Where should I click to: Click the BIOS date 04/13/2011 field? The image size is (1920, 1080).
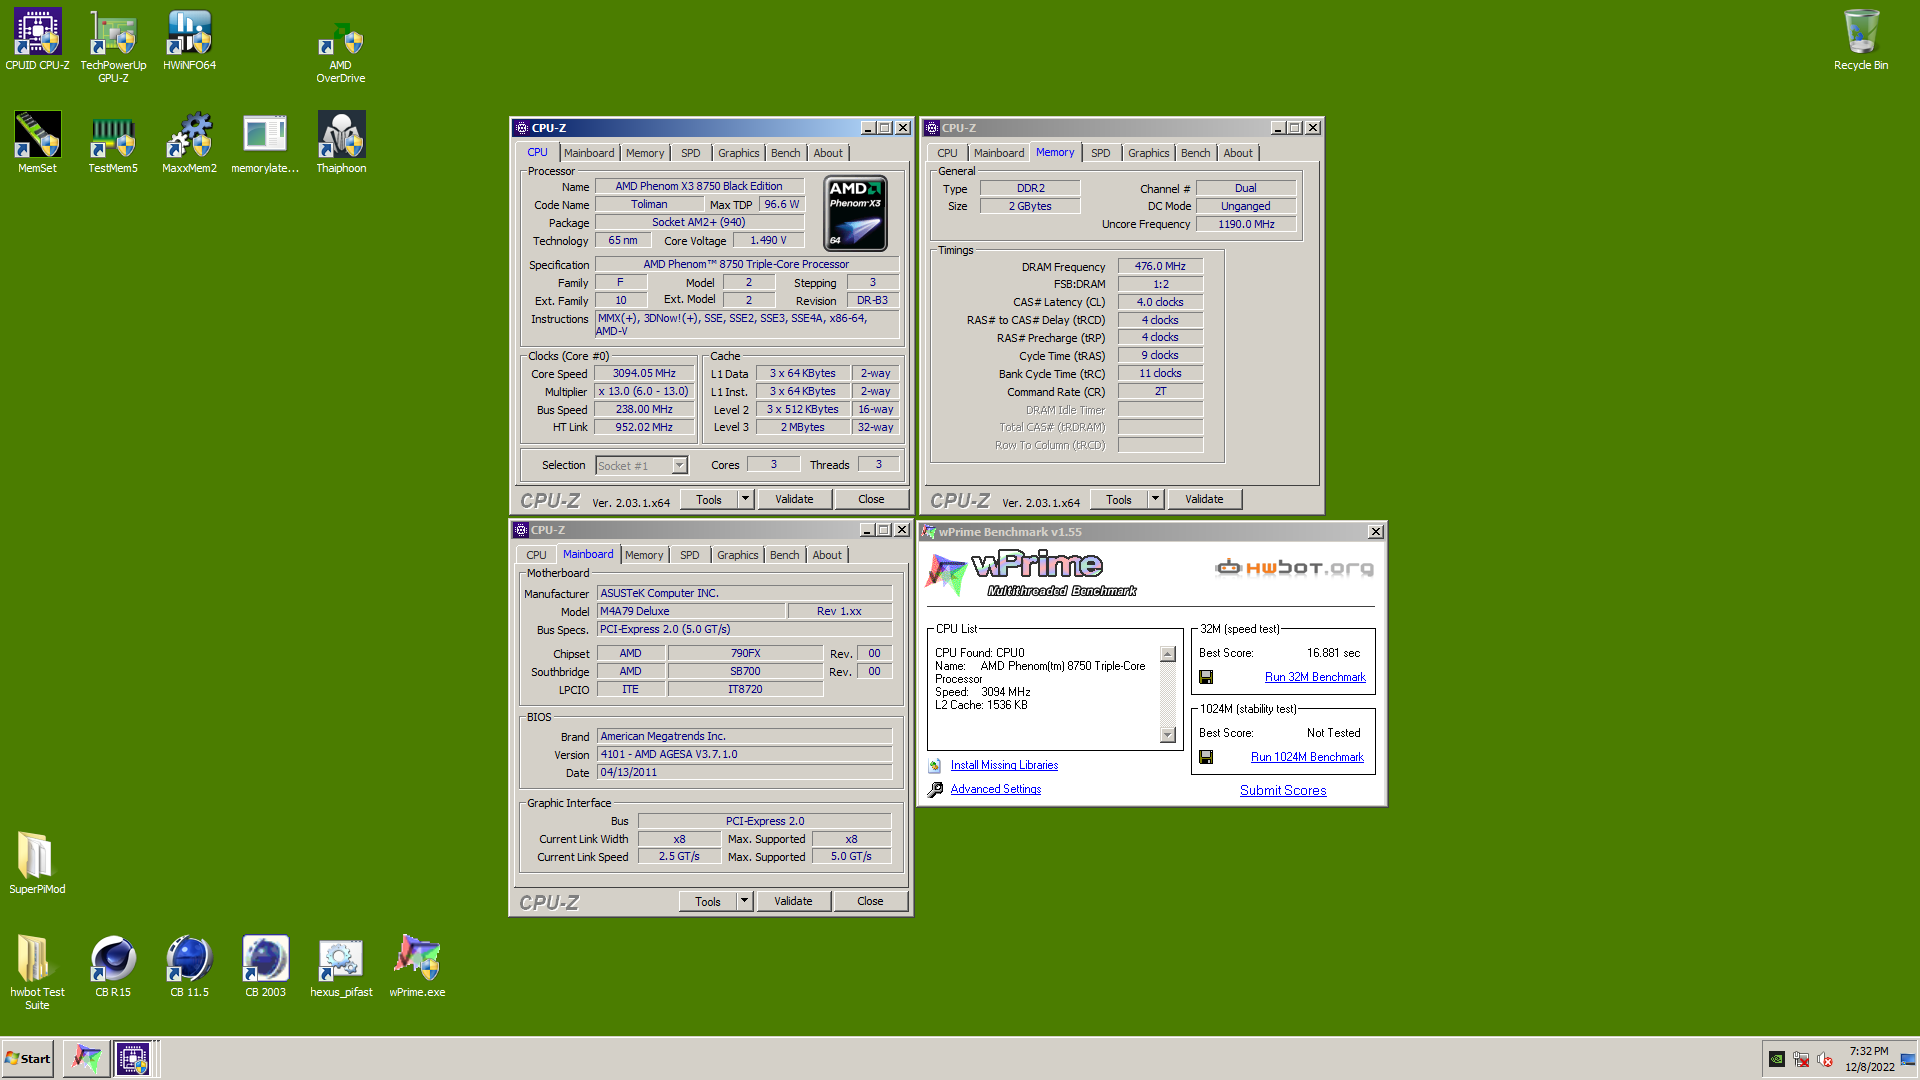(x=744, y=772)
